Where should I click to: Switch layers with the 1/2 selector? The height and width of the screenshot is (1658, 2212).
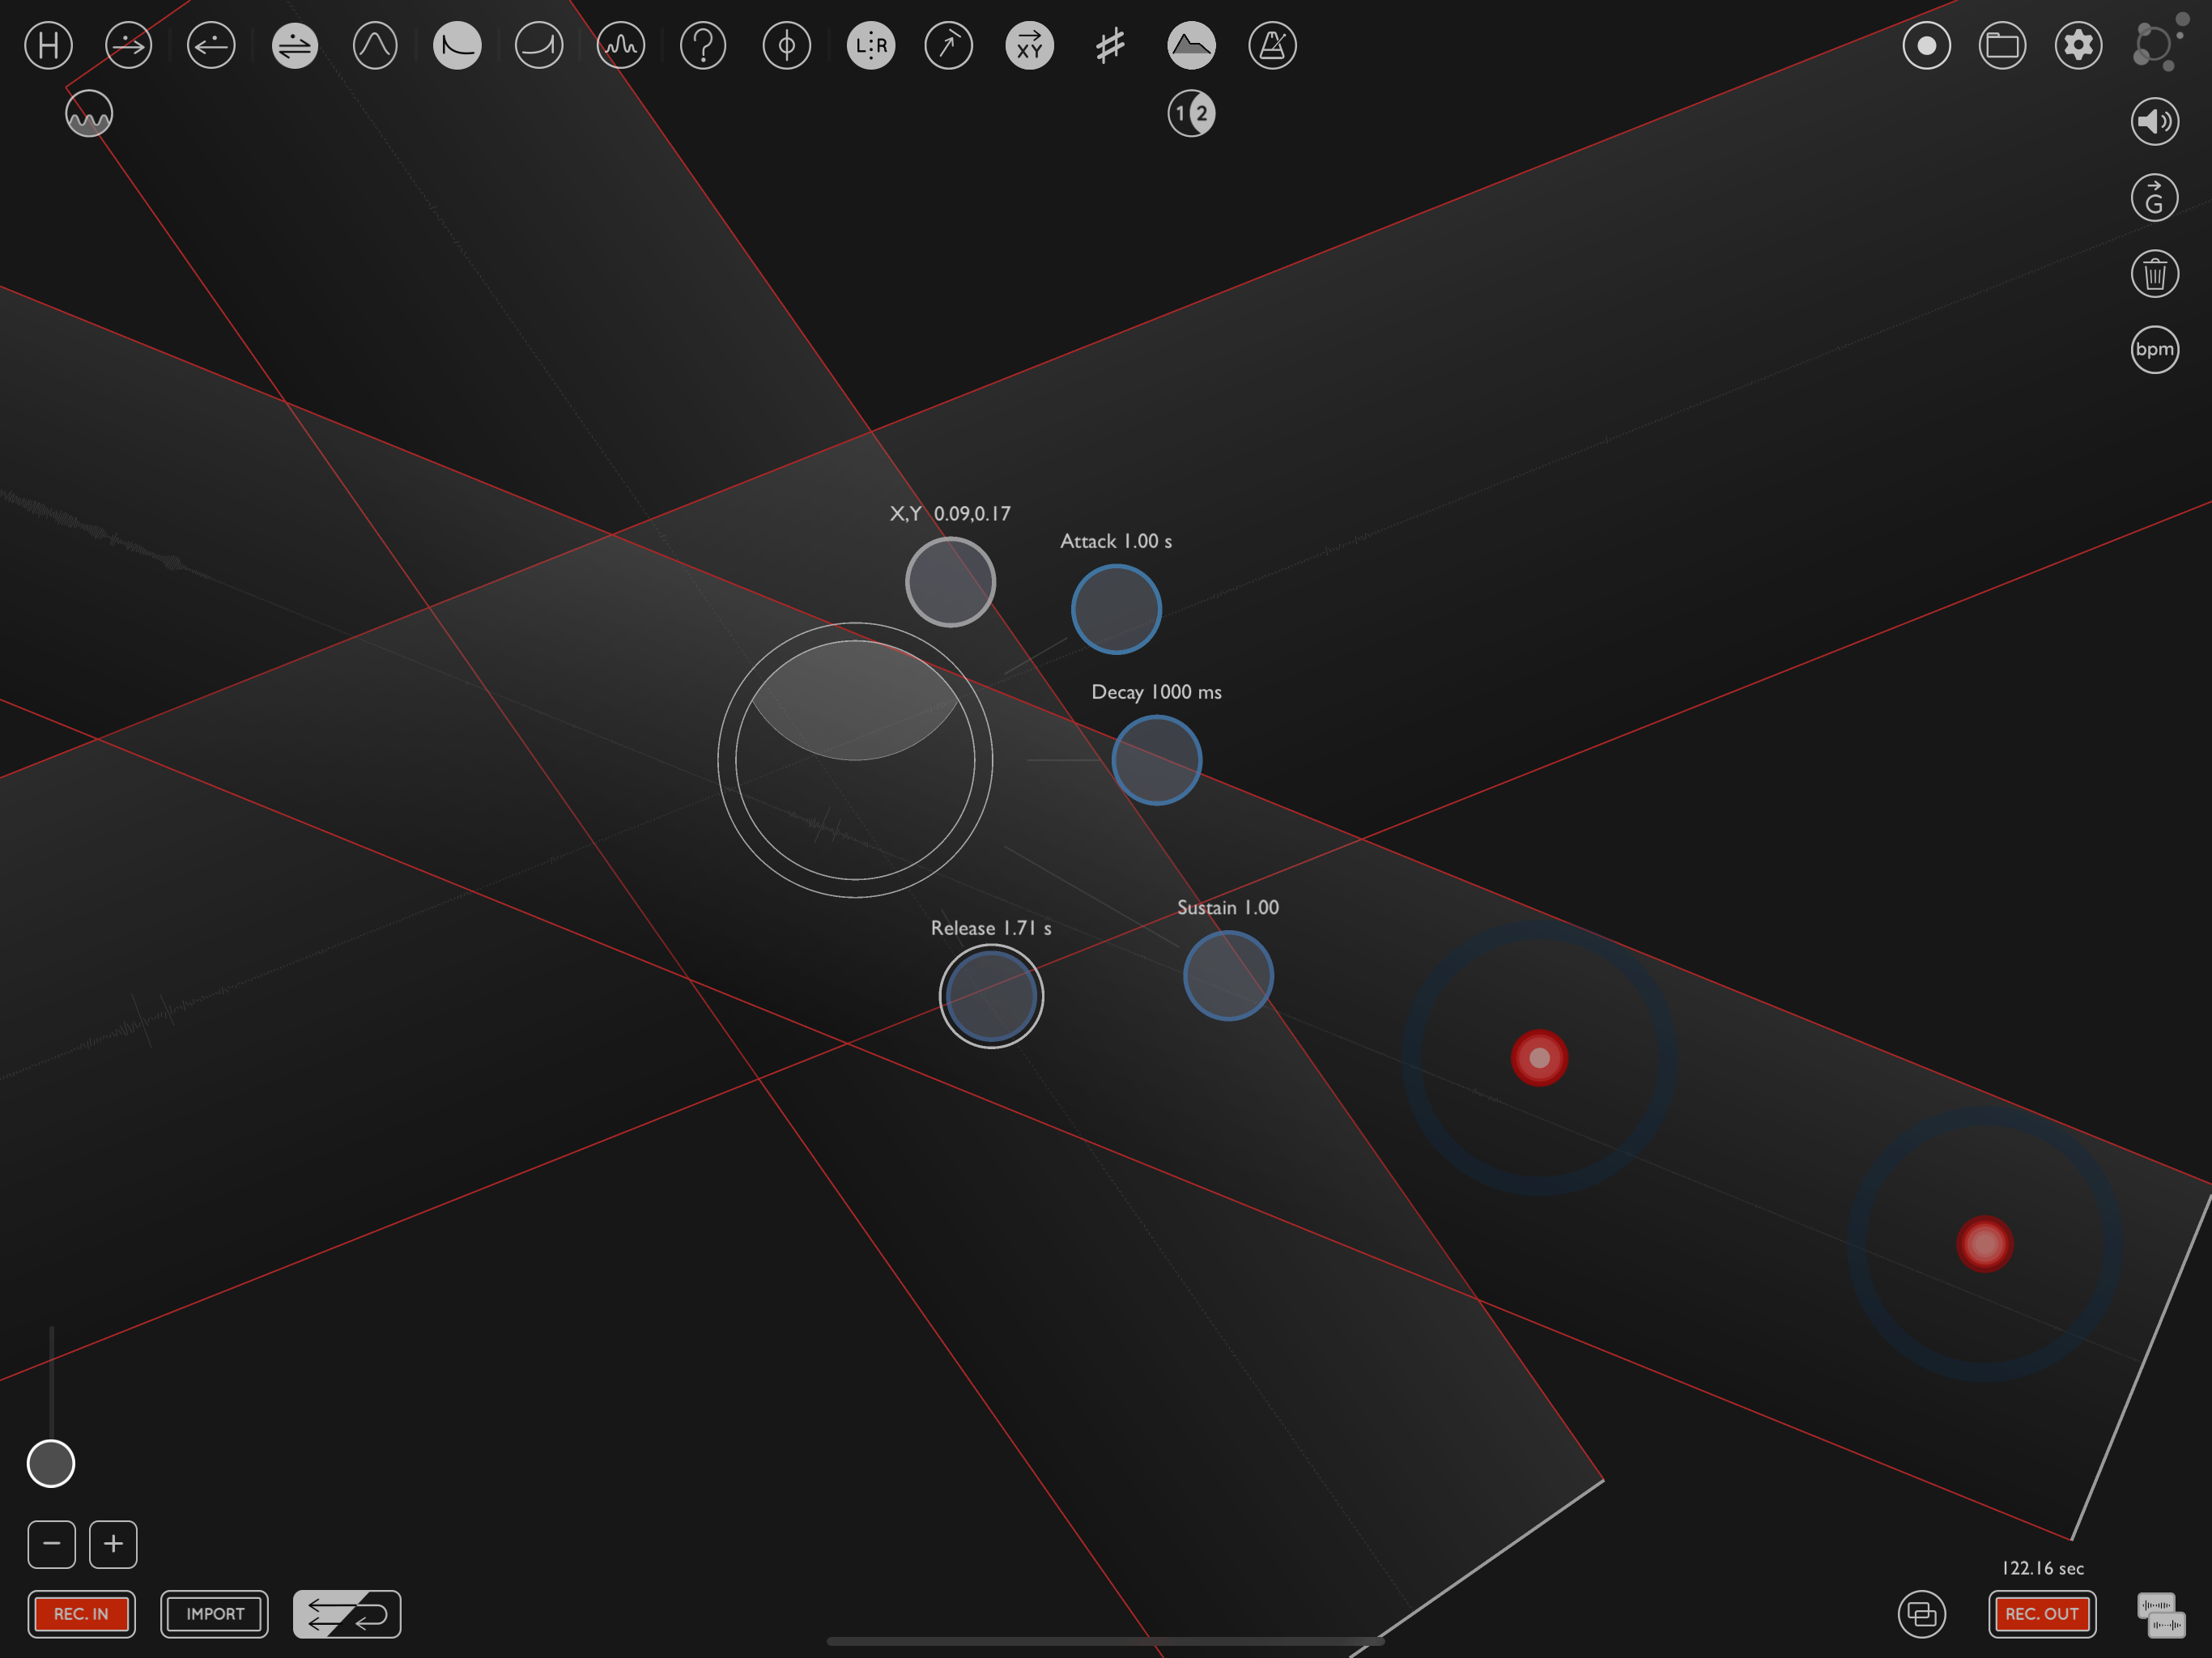point(1191,113)
